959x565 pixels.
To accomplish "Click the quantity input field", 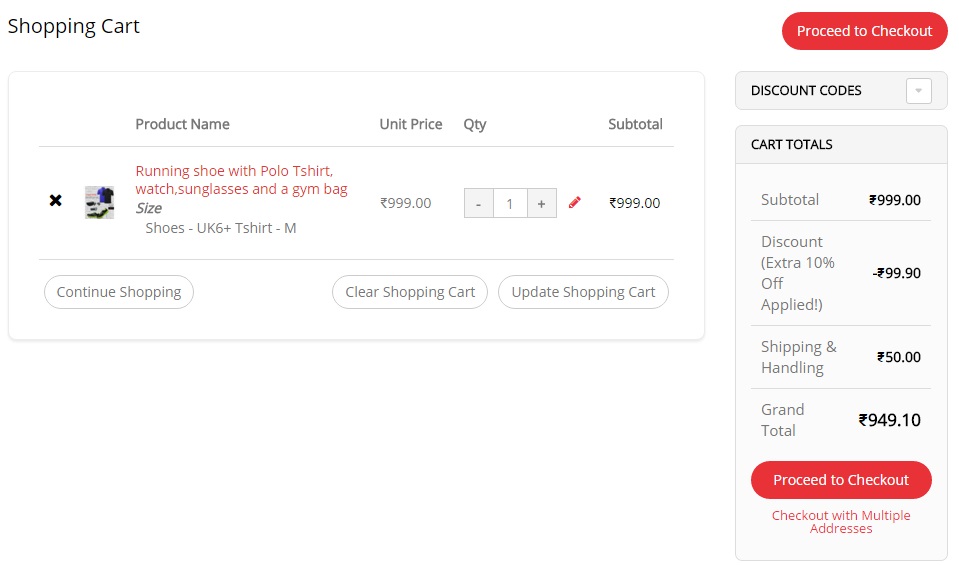I will click(x=510, y=203).
